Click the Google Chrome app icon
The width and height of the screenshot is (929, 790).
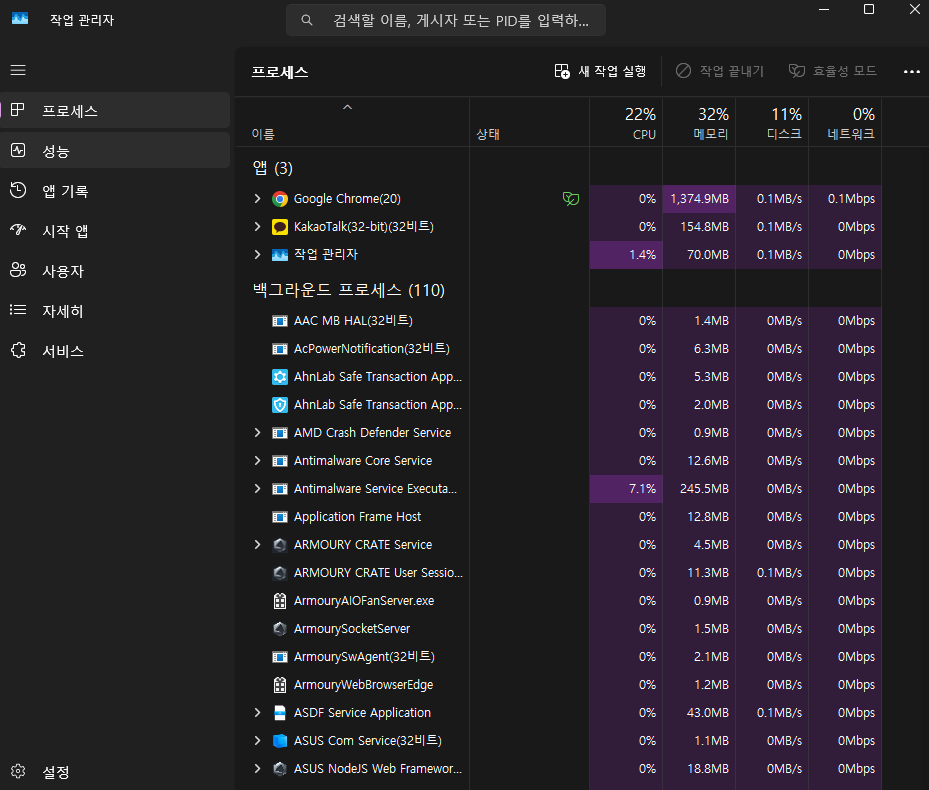pyautogui.click(x=280, y=199)
